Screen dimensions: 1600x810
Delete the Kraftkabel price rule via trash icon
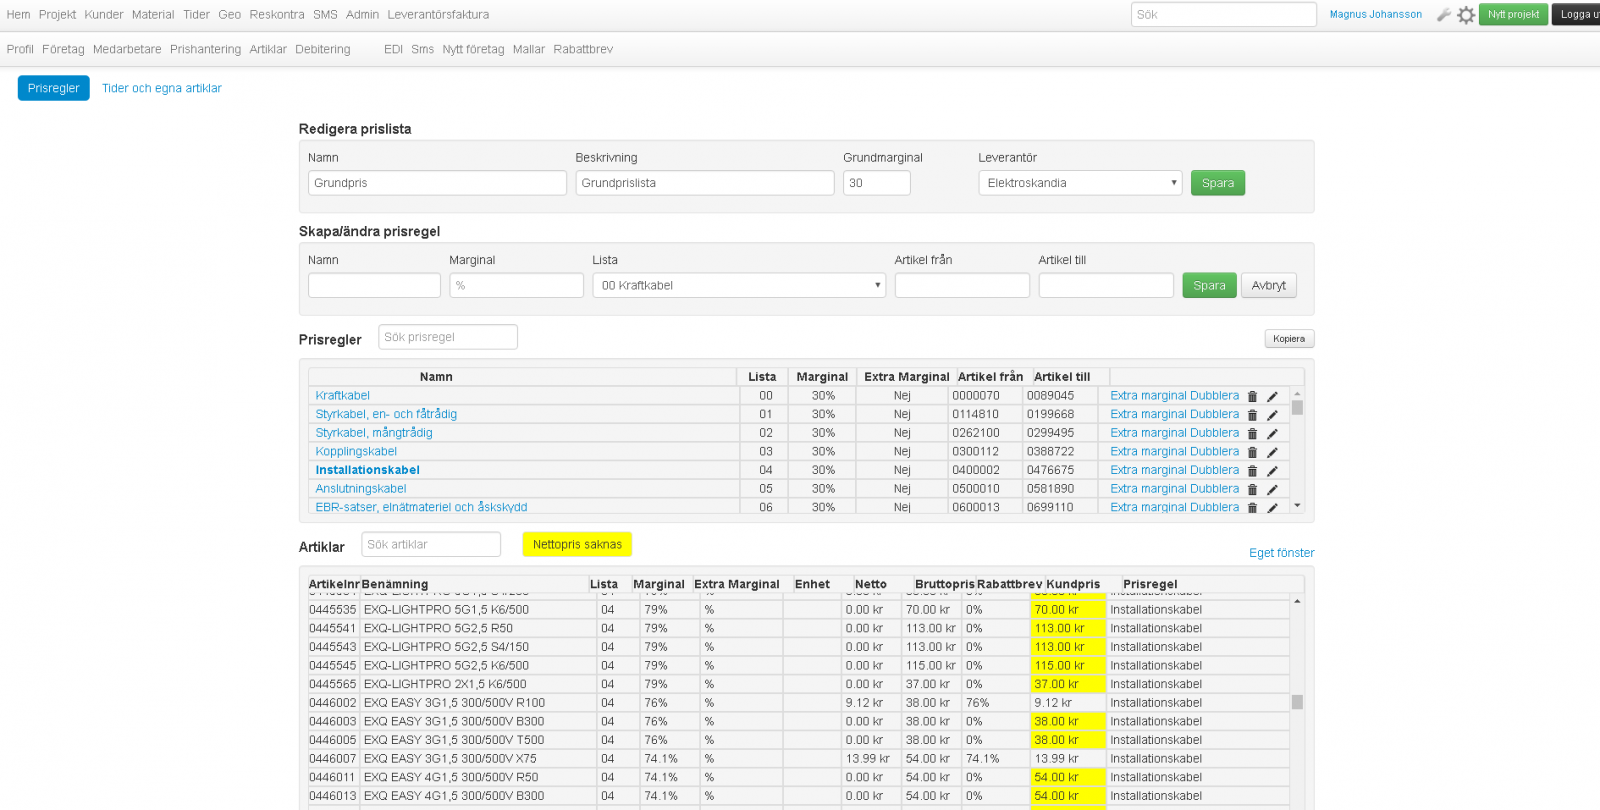pyautogui.click(x=1252, y=396)
